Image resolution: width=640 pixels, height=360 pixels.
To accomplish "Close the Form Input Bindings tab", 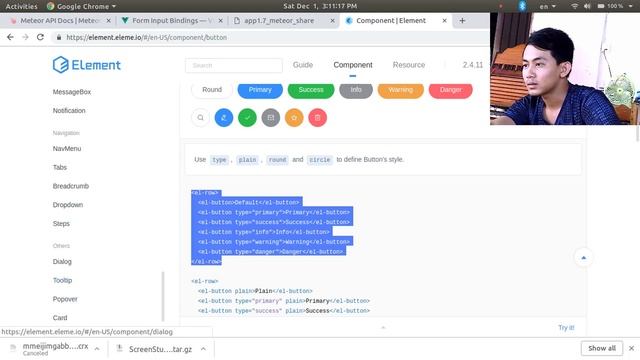I will pyautogui.click(x=220, y=20).
